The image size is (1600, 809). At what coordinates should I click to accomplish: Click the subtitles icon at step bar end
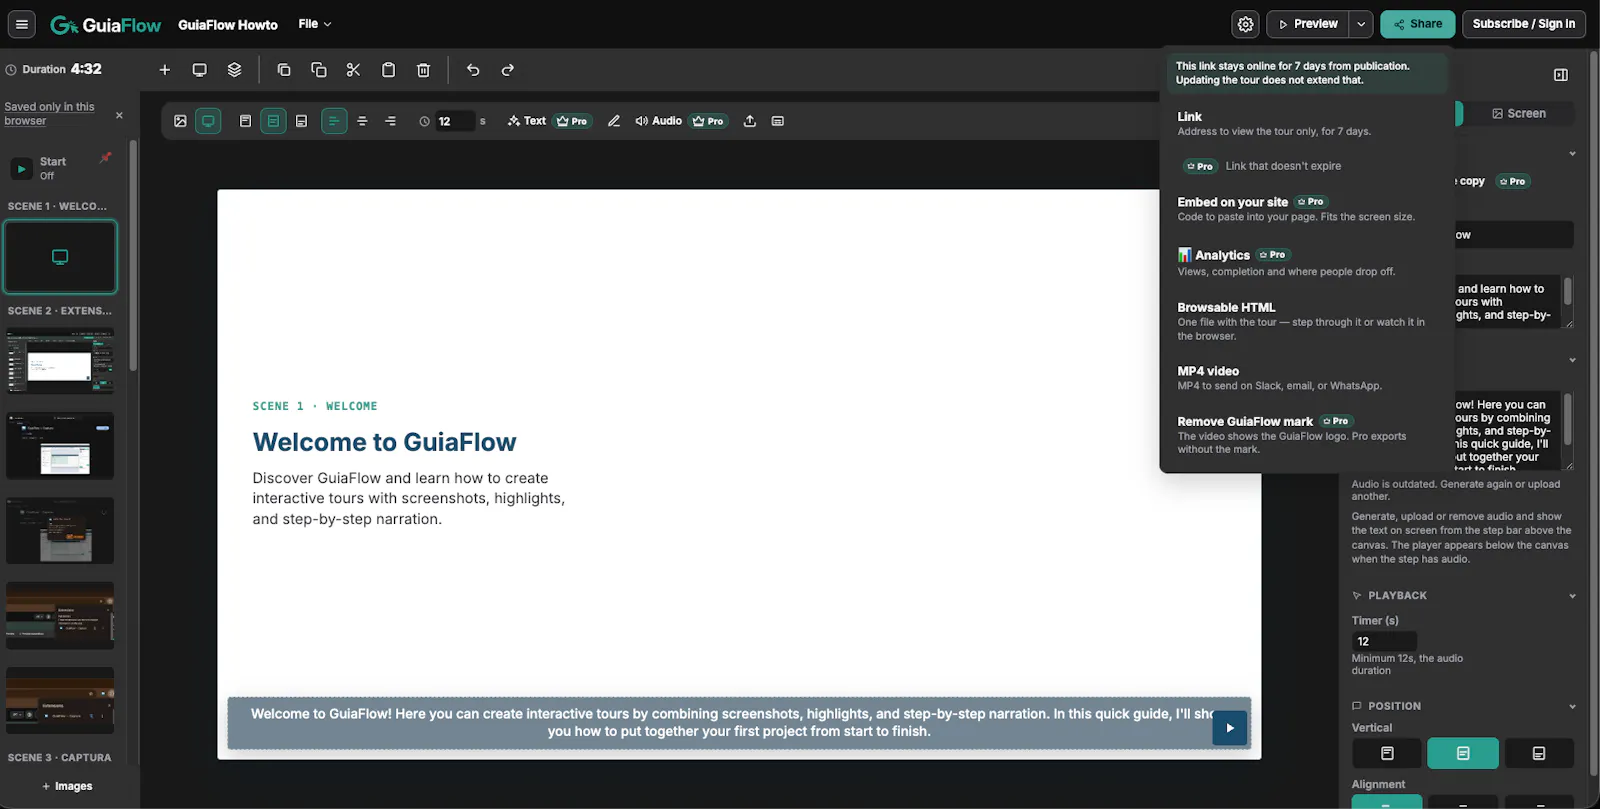coord(778,121)
